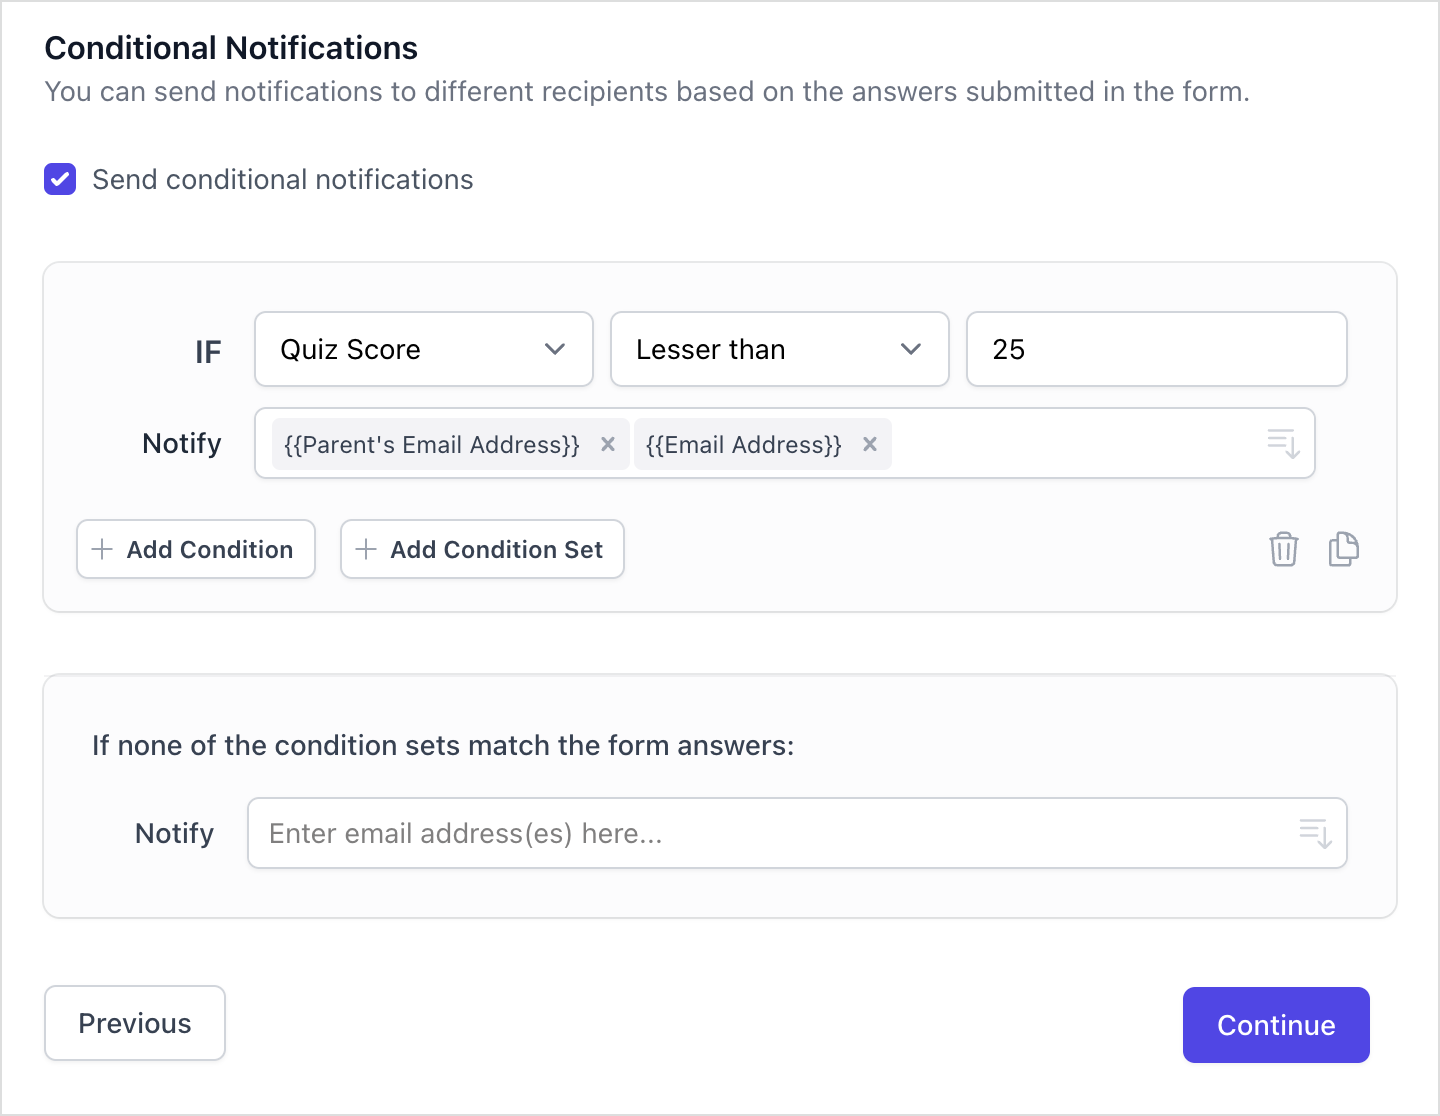This screenshot has height=1116, width=1440.
Task: Uncheck the Send conditional notifications checkbox
Action: click(x=60, y=179)
